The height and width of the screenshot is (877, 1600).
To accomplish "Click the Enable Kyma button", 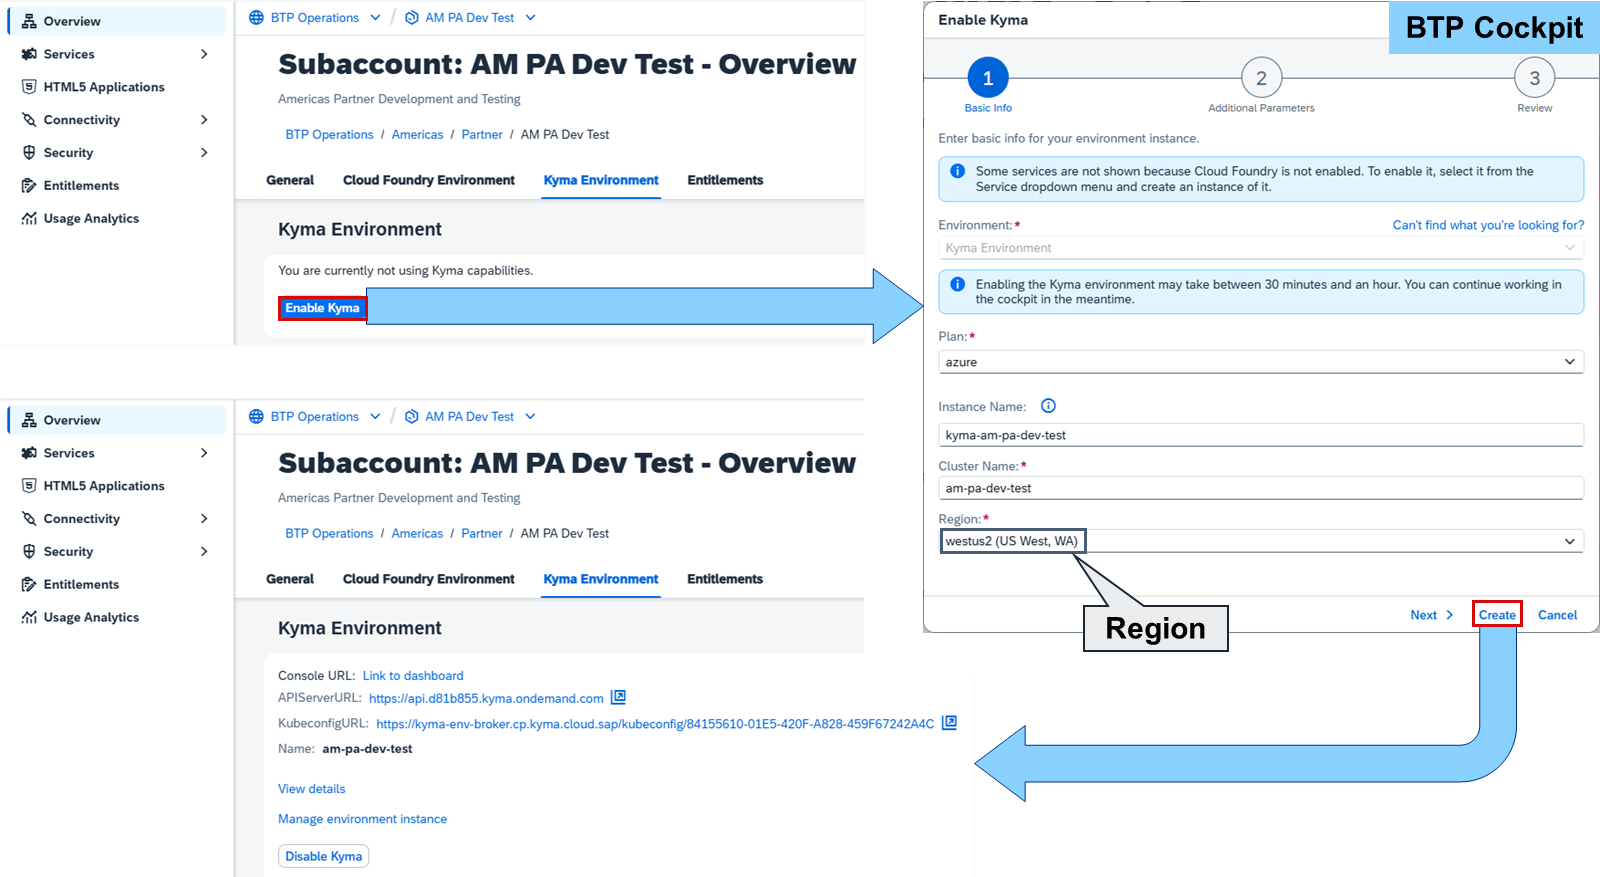I will (x=322, y=308).
